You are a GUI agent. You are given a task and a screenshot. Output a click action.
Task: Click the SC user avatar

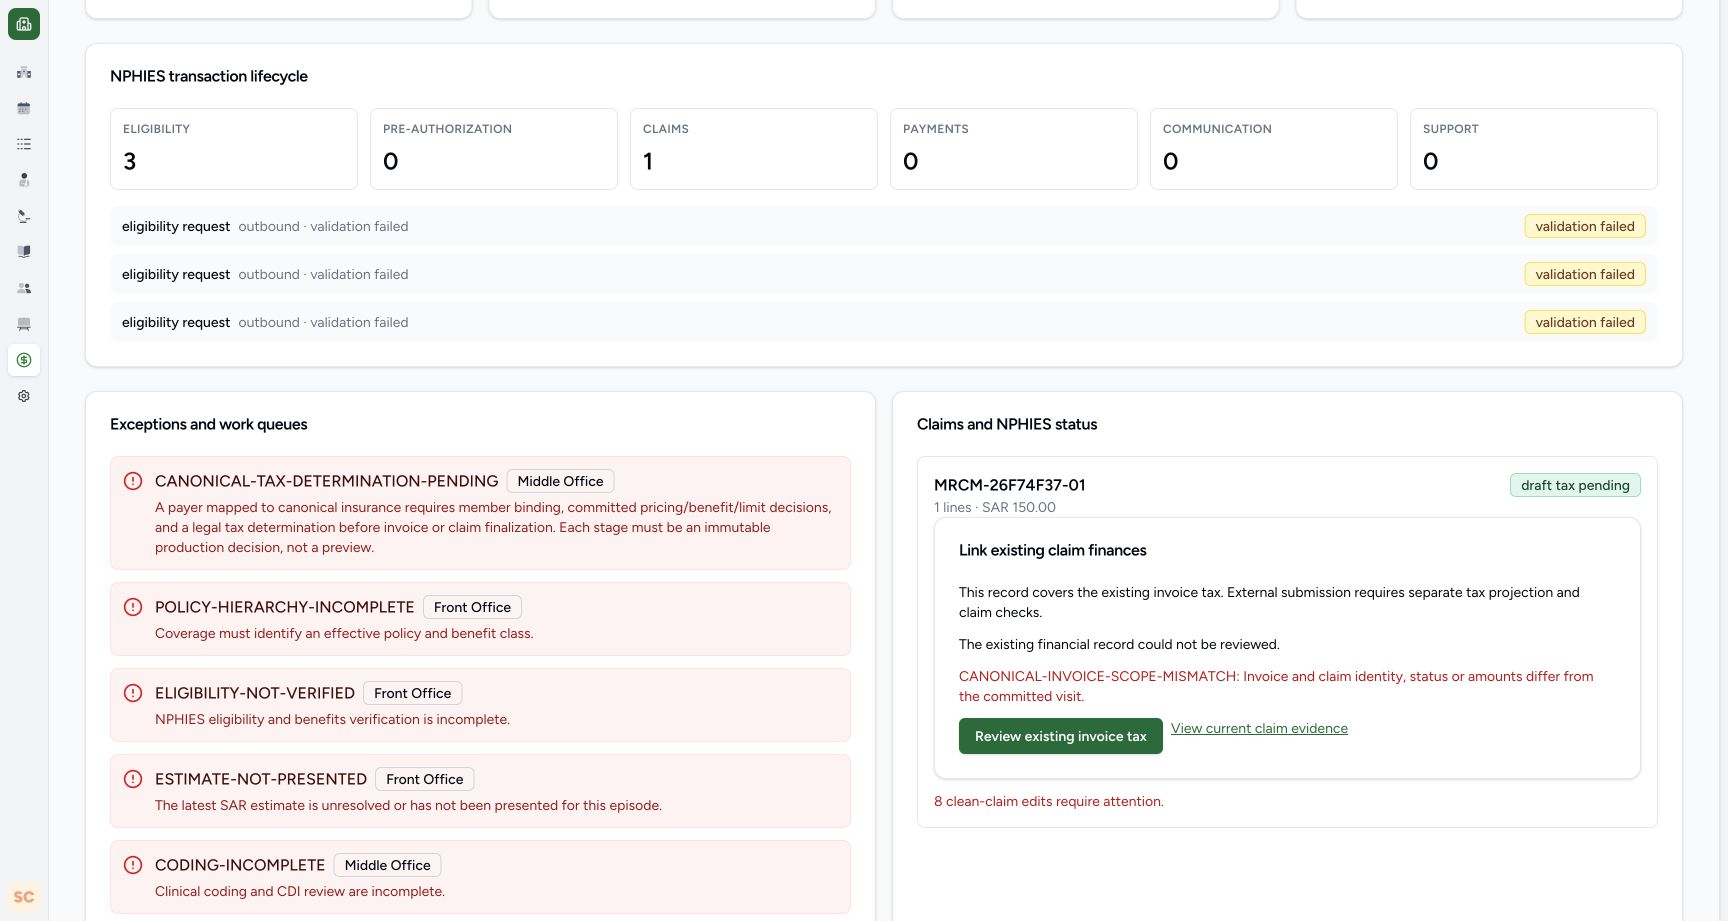(24, 897)
